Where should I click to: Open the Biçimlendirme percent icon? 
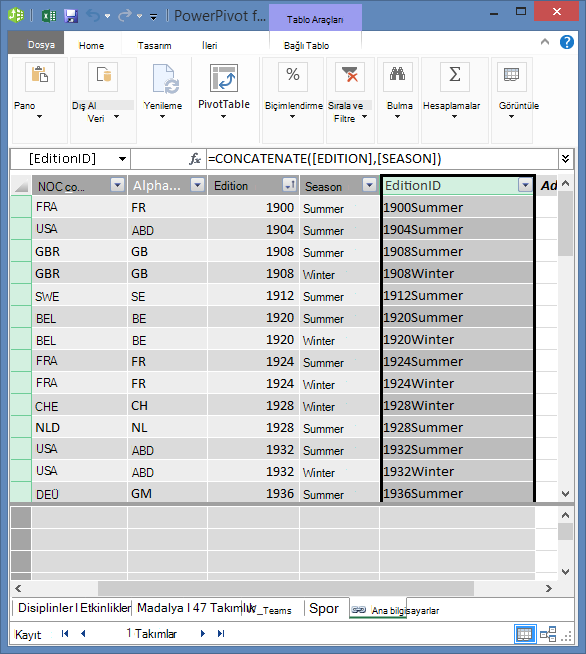coord(293,76)
